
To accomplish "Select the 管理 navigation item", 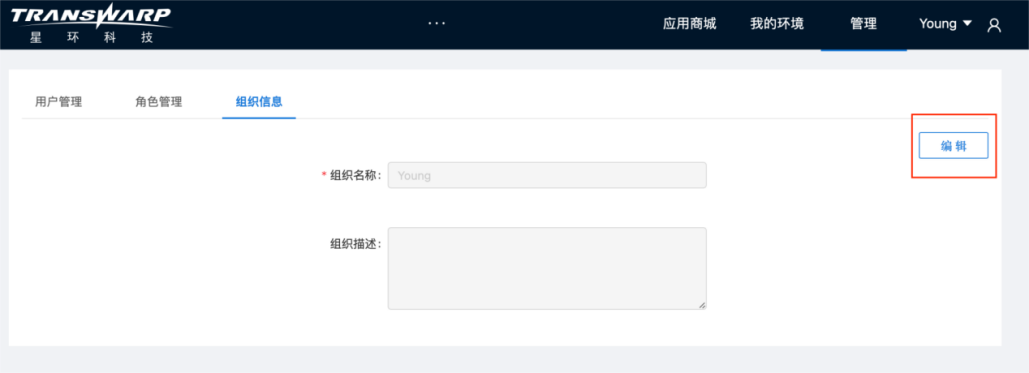I will [864, 24].
